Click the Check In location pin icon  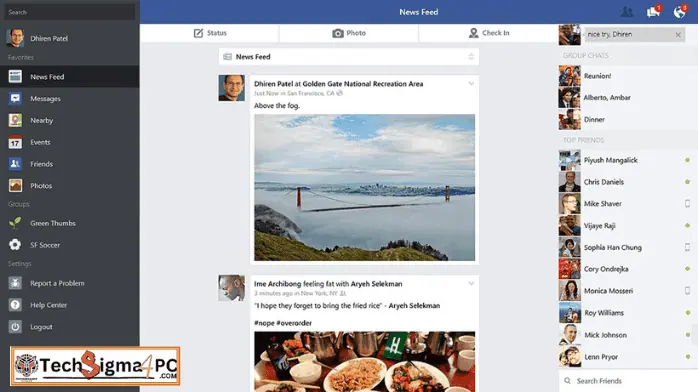coord(474,33)
